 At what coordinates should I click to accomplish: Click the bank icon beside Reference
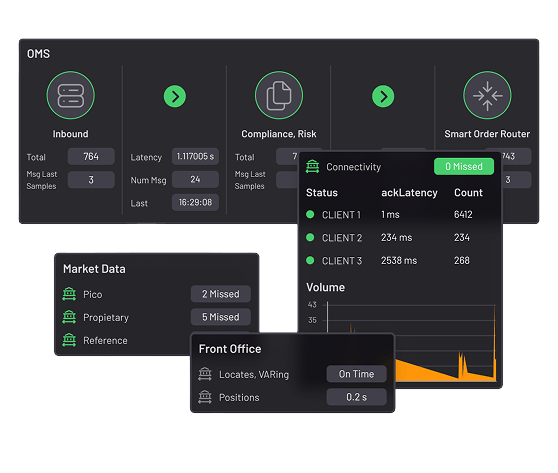(x=69, y=340)
